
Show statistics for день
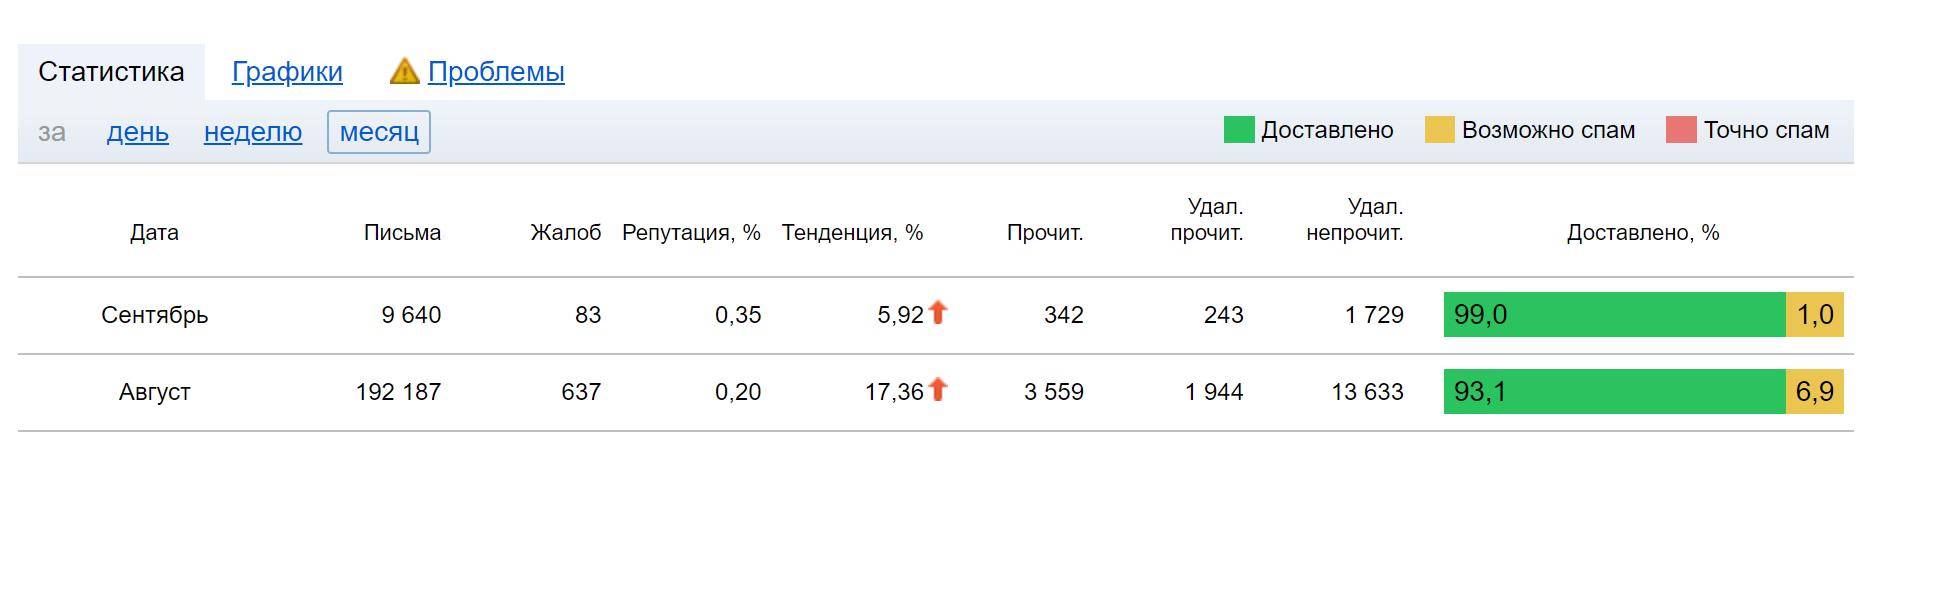point(138,132)
